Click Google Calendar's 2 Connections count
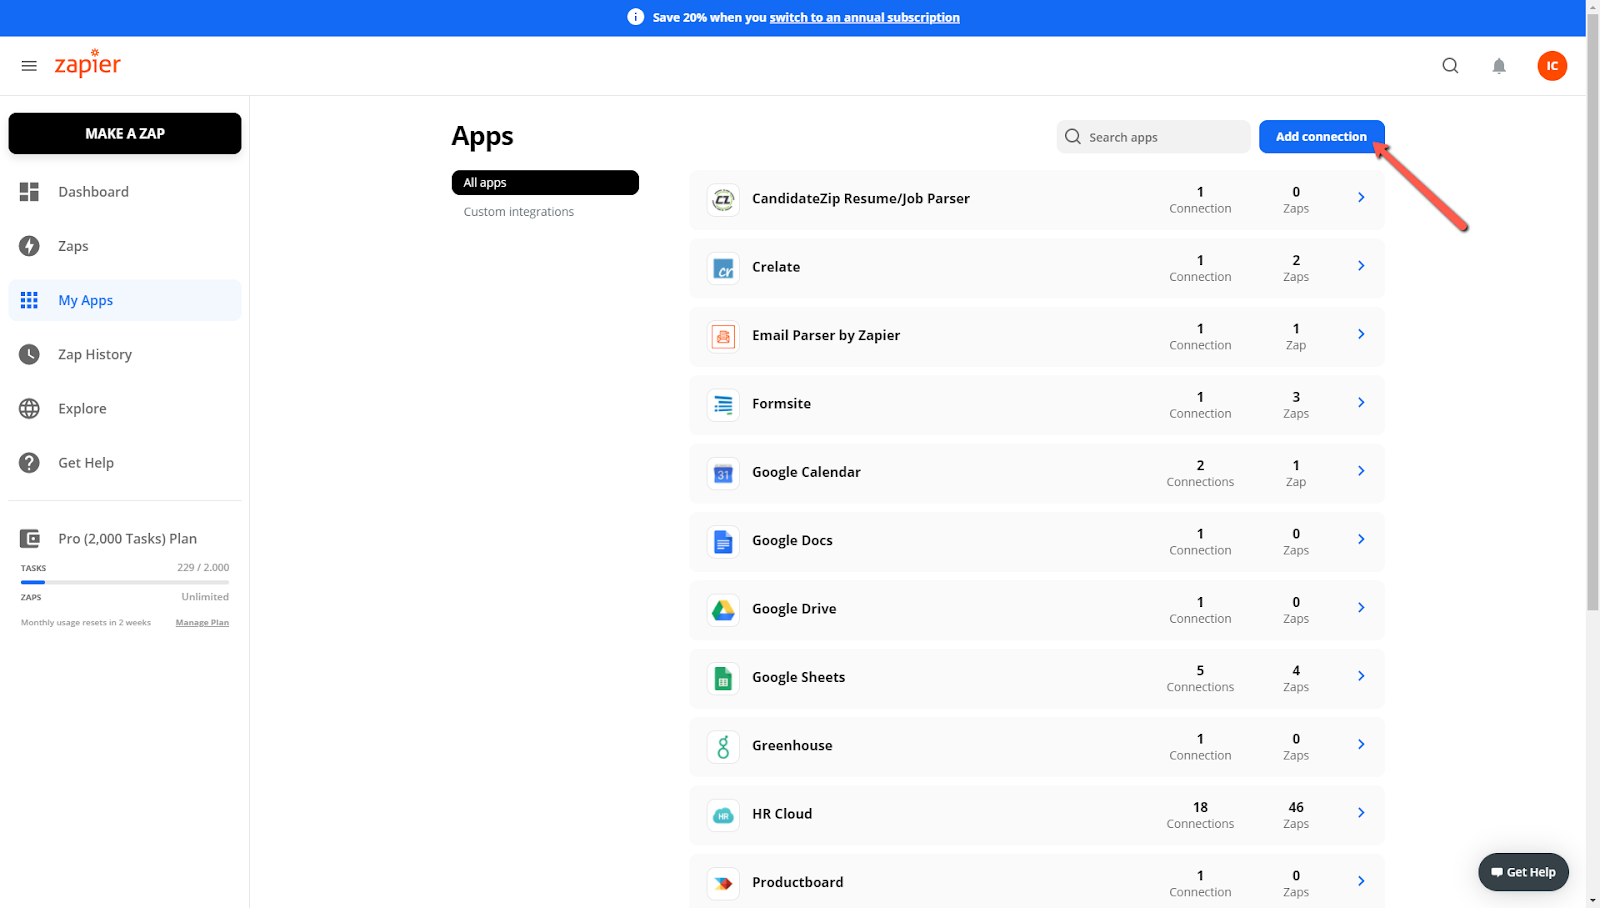1600x908 pixels. (1200, 473)
